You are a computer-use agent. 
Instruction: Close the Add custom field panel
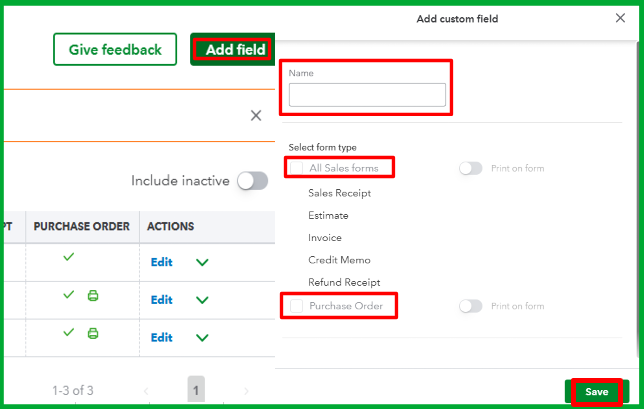tap(619, 18)
